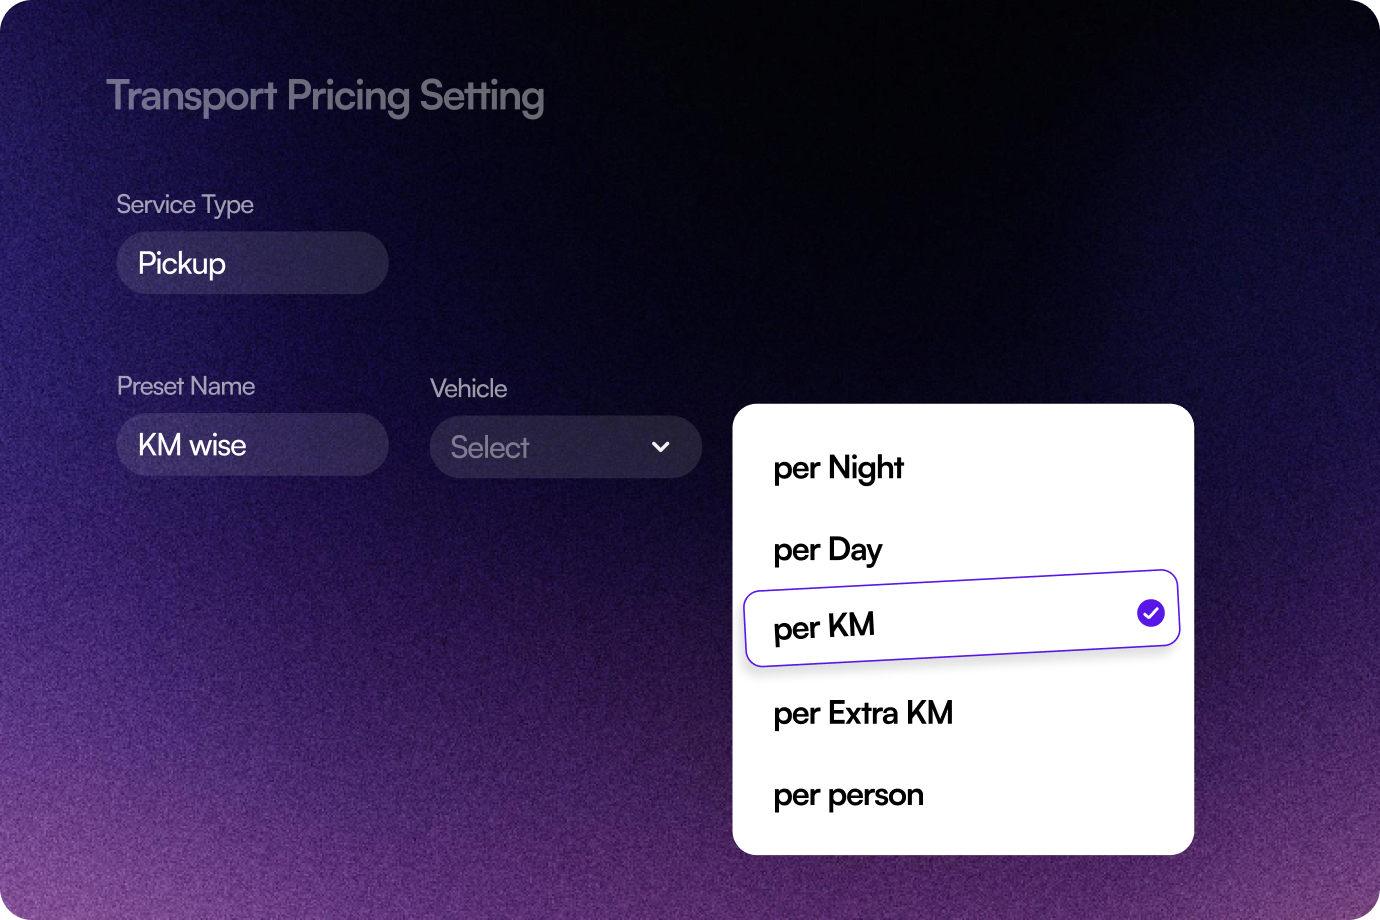Select the 'per Day' pricing option
This screenshot has height=920, width=1380.
pyautogui.click(x=827, y=549)
